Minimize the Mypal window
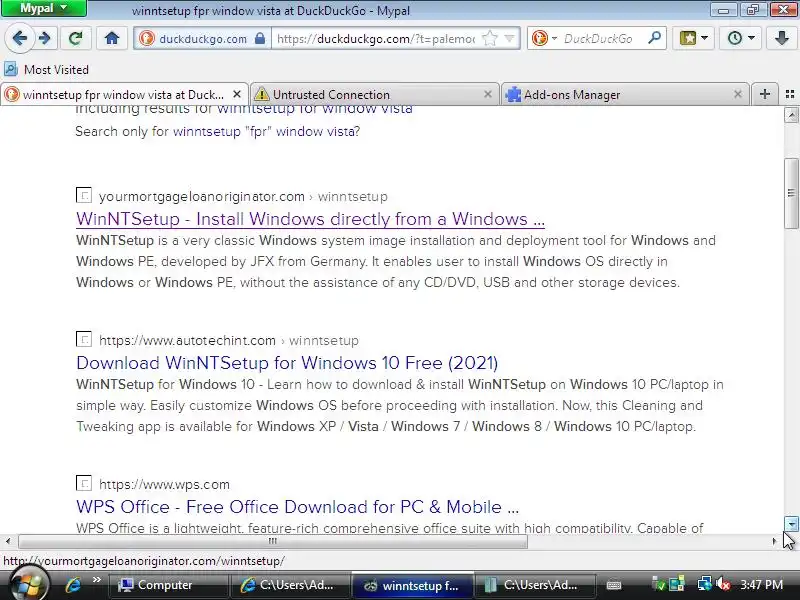Viewport: 800px width, 600px height. pyautogui.click(x=723, y=9)
